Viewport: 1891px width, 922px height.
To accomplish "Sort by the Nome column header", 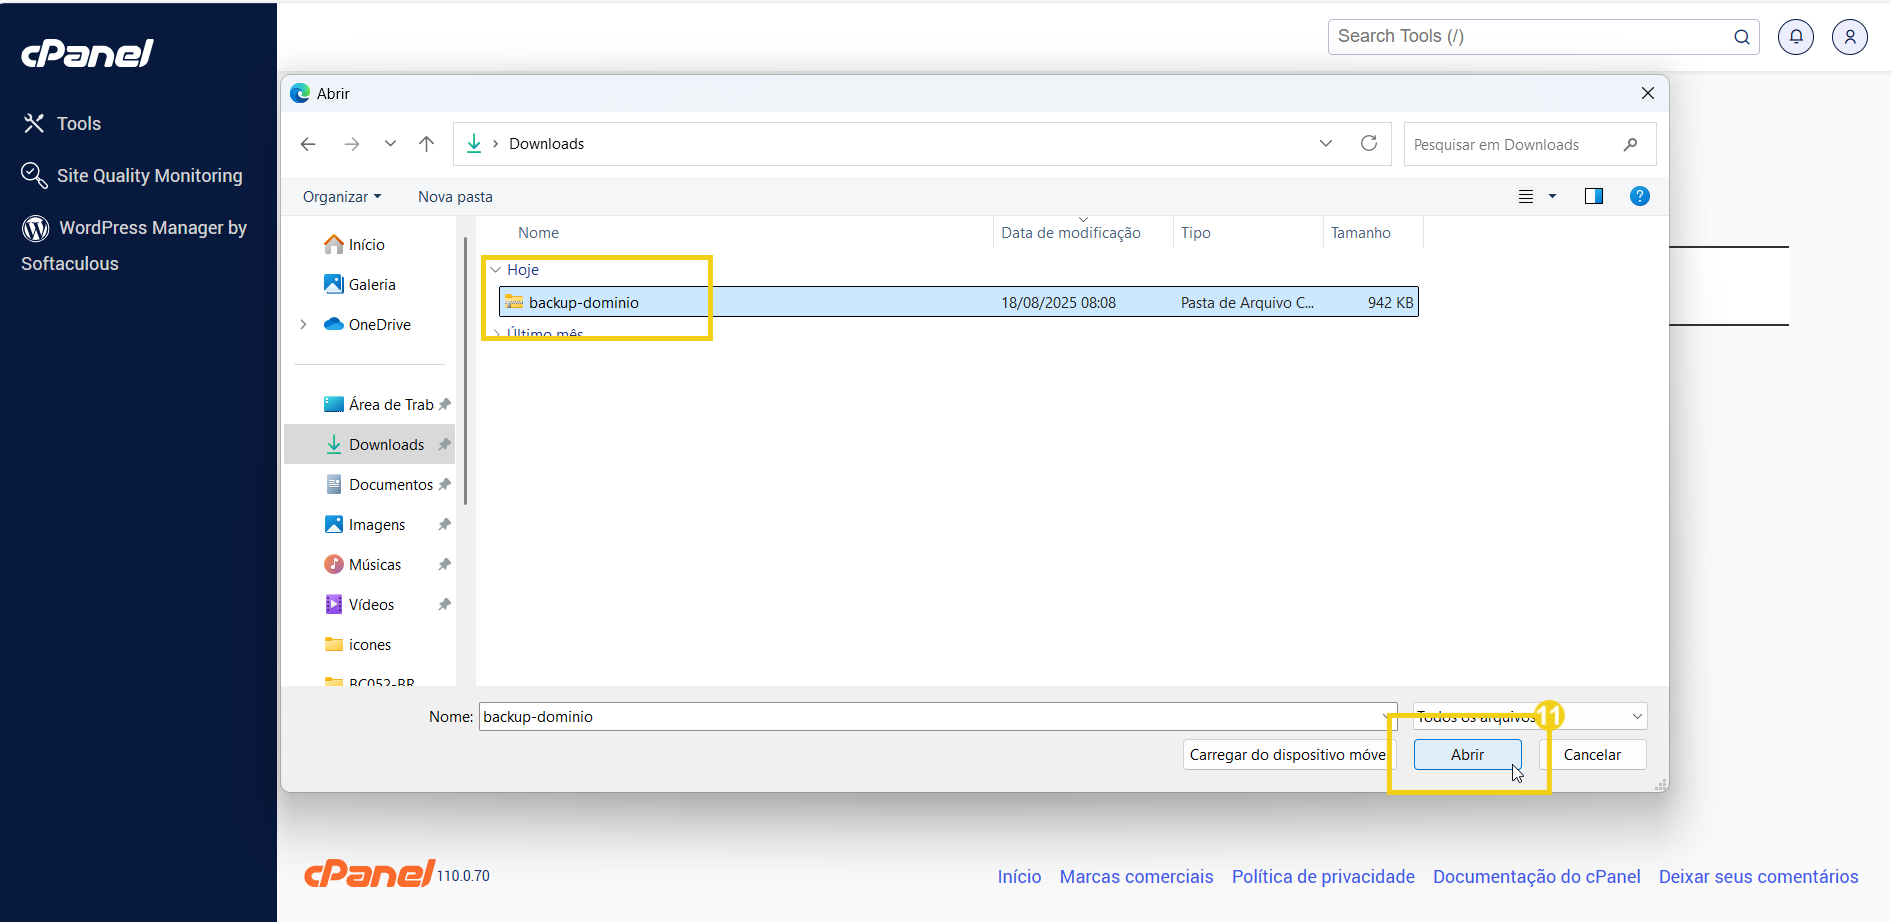I will (x=538, y=233).
